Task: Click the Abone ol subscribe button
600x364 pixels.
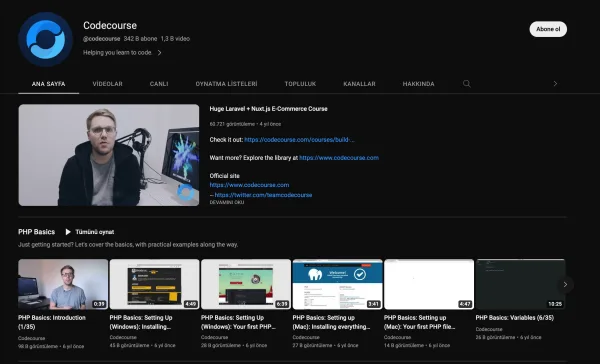Action: click(x=548, y=29)
